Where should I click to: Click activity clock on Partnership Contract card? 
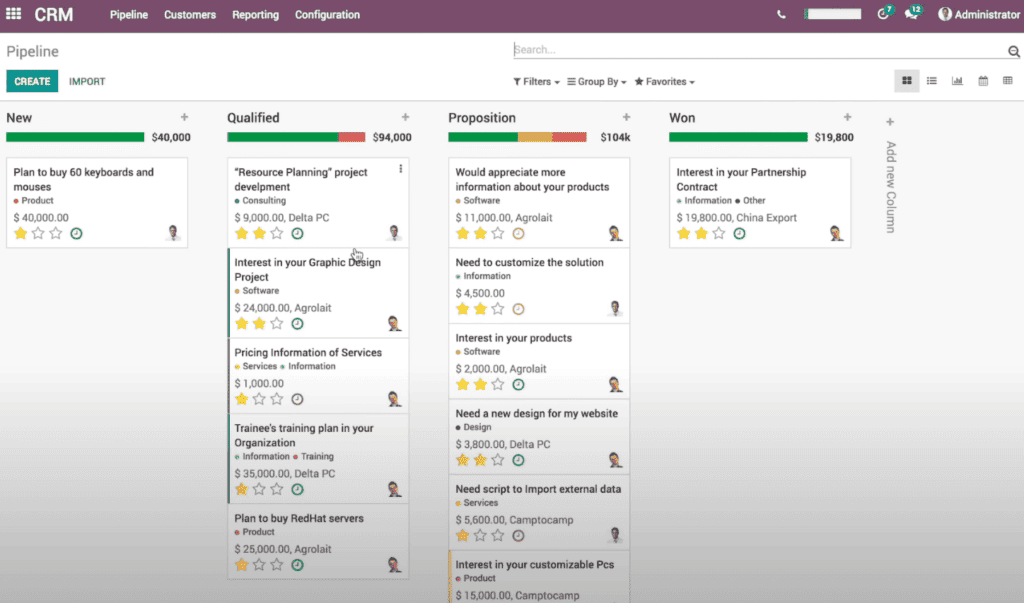[x=739, y=233]
